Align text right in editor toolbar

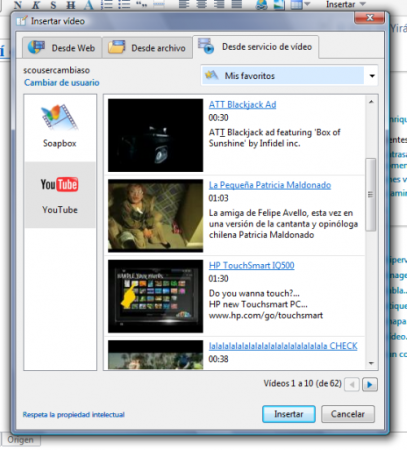[219, 4]
